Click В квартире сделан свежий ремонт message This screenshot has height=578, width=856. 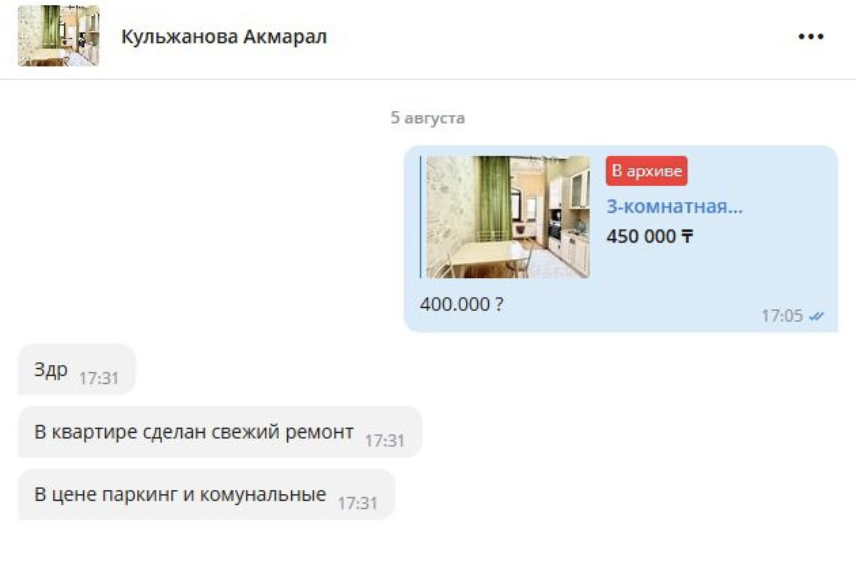tap(220, 432)
